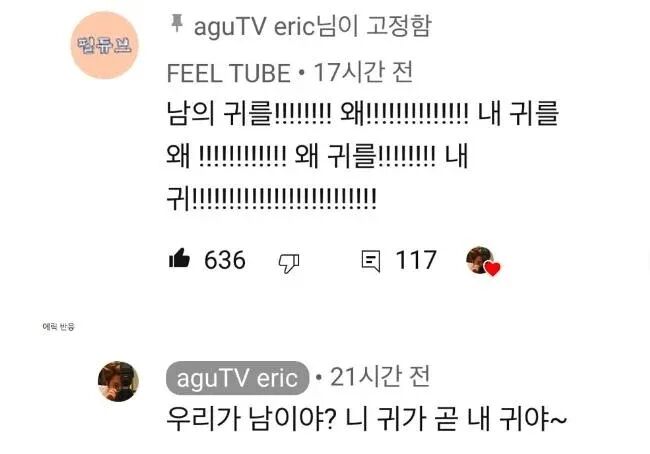Open the aguTV eric reply avatar
650x454 pixels.
tap(118, 381)
